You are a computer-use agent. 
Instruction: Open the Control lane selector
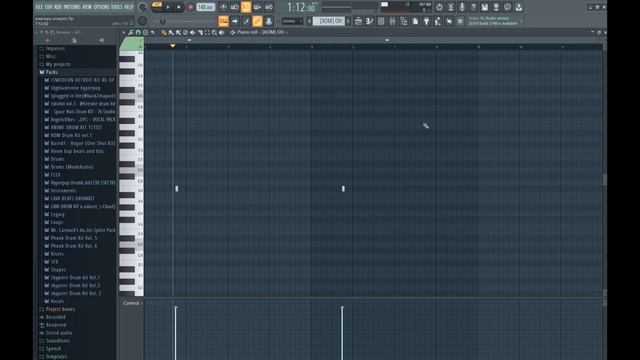click(x=132, y=303)
